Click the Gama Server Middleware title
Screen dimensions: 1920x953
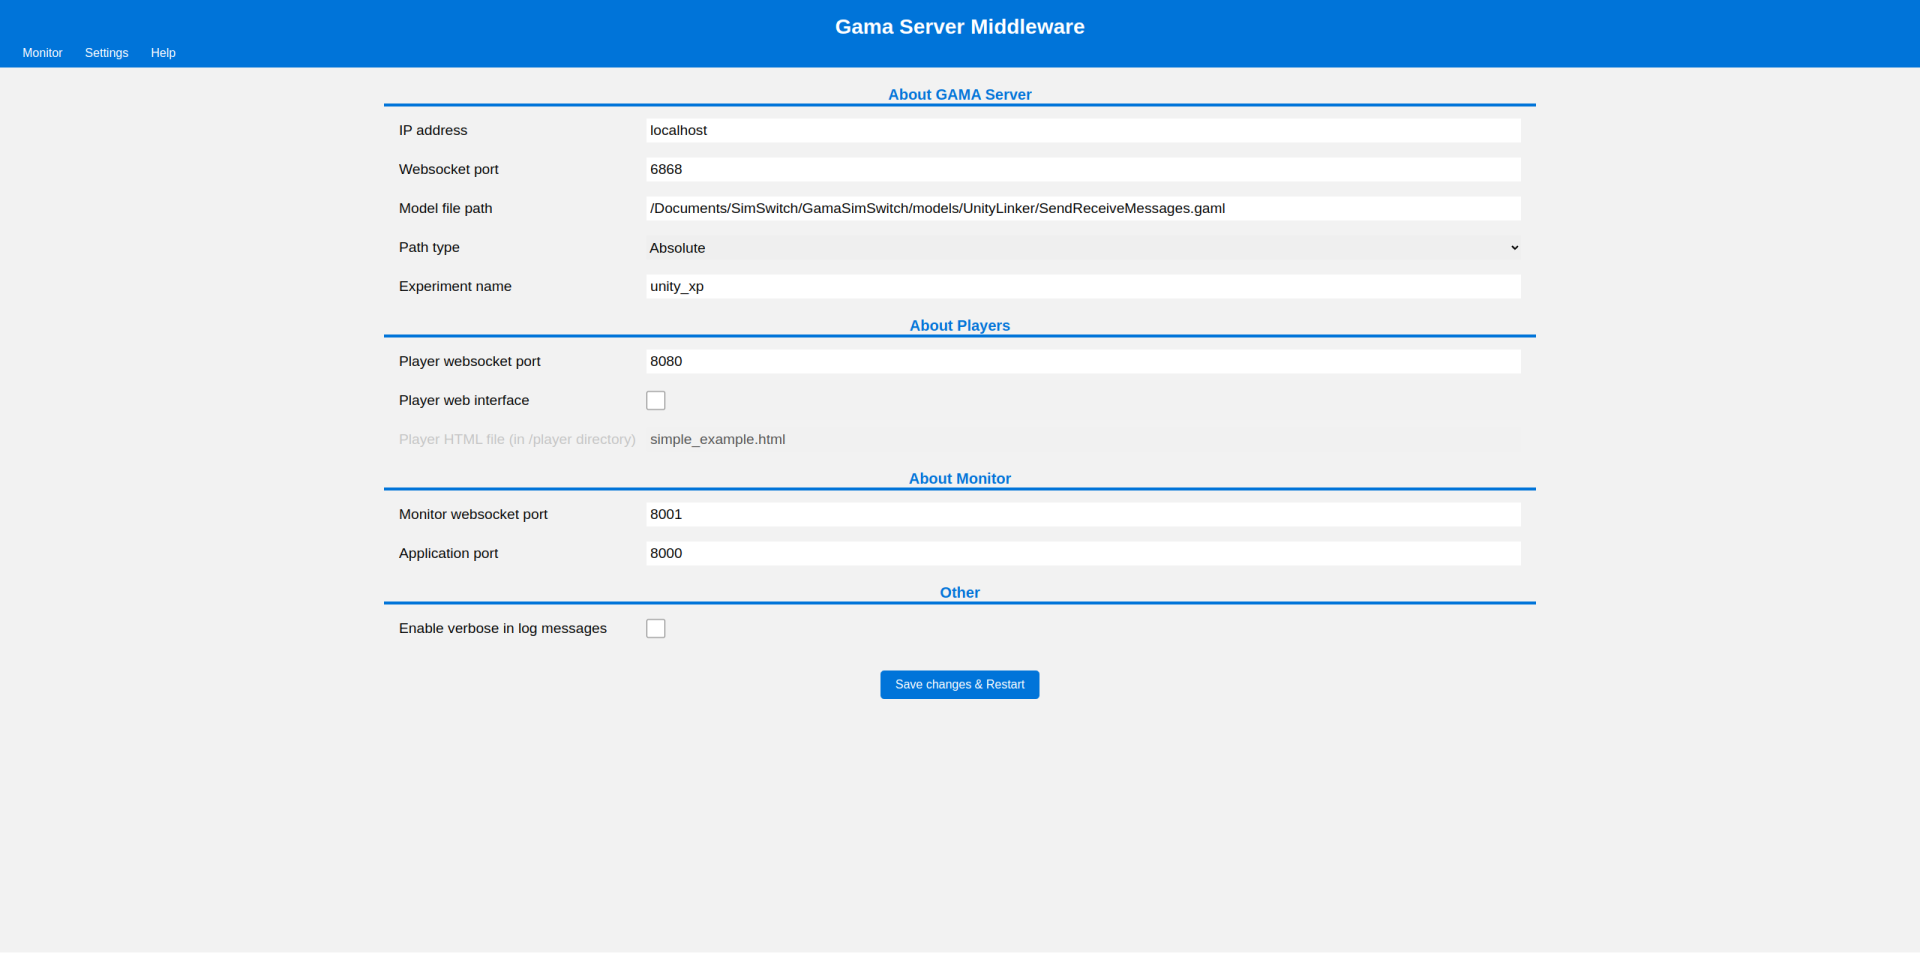959,27
